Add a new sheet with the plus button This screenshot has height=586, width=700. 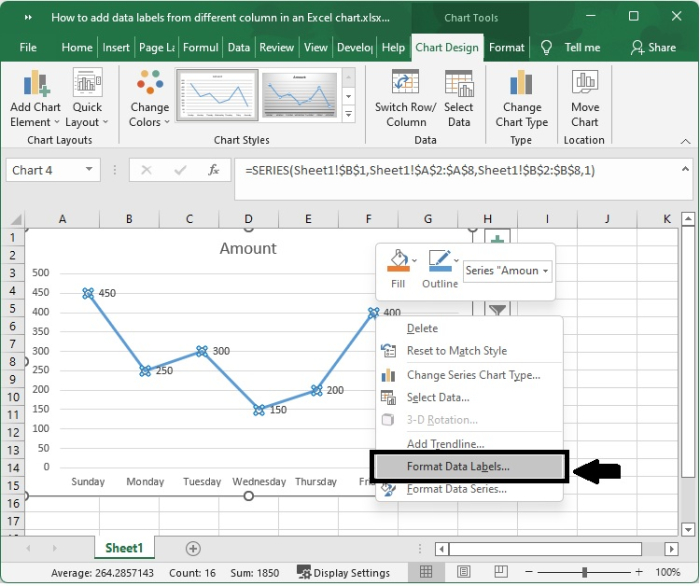193,549
